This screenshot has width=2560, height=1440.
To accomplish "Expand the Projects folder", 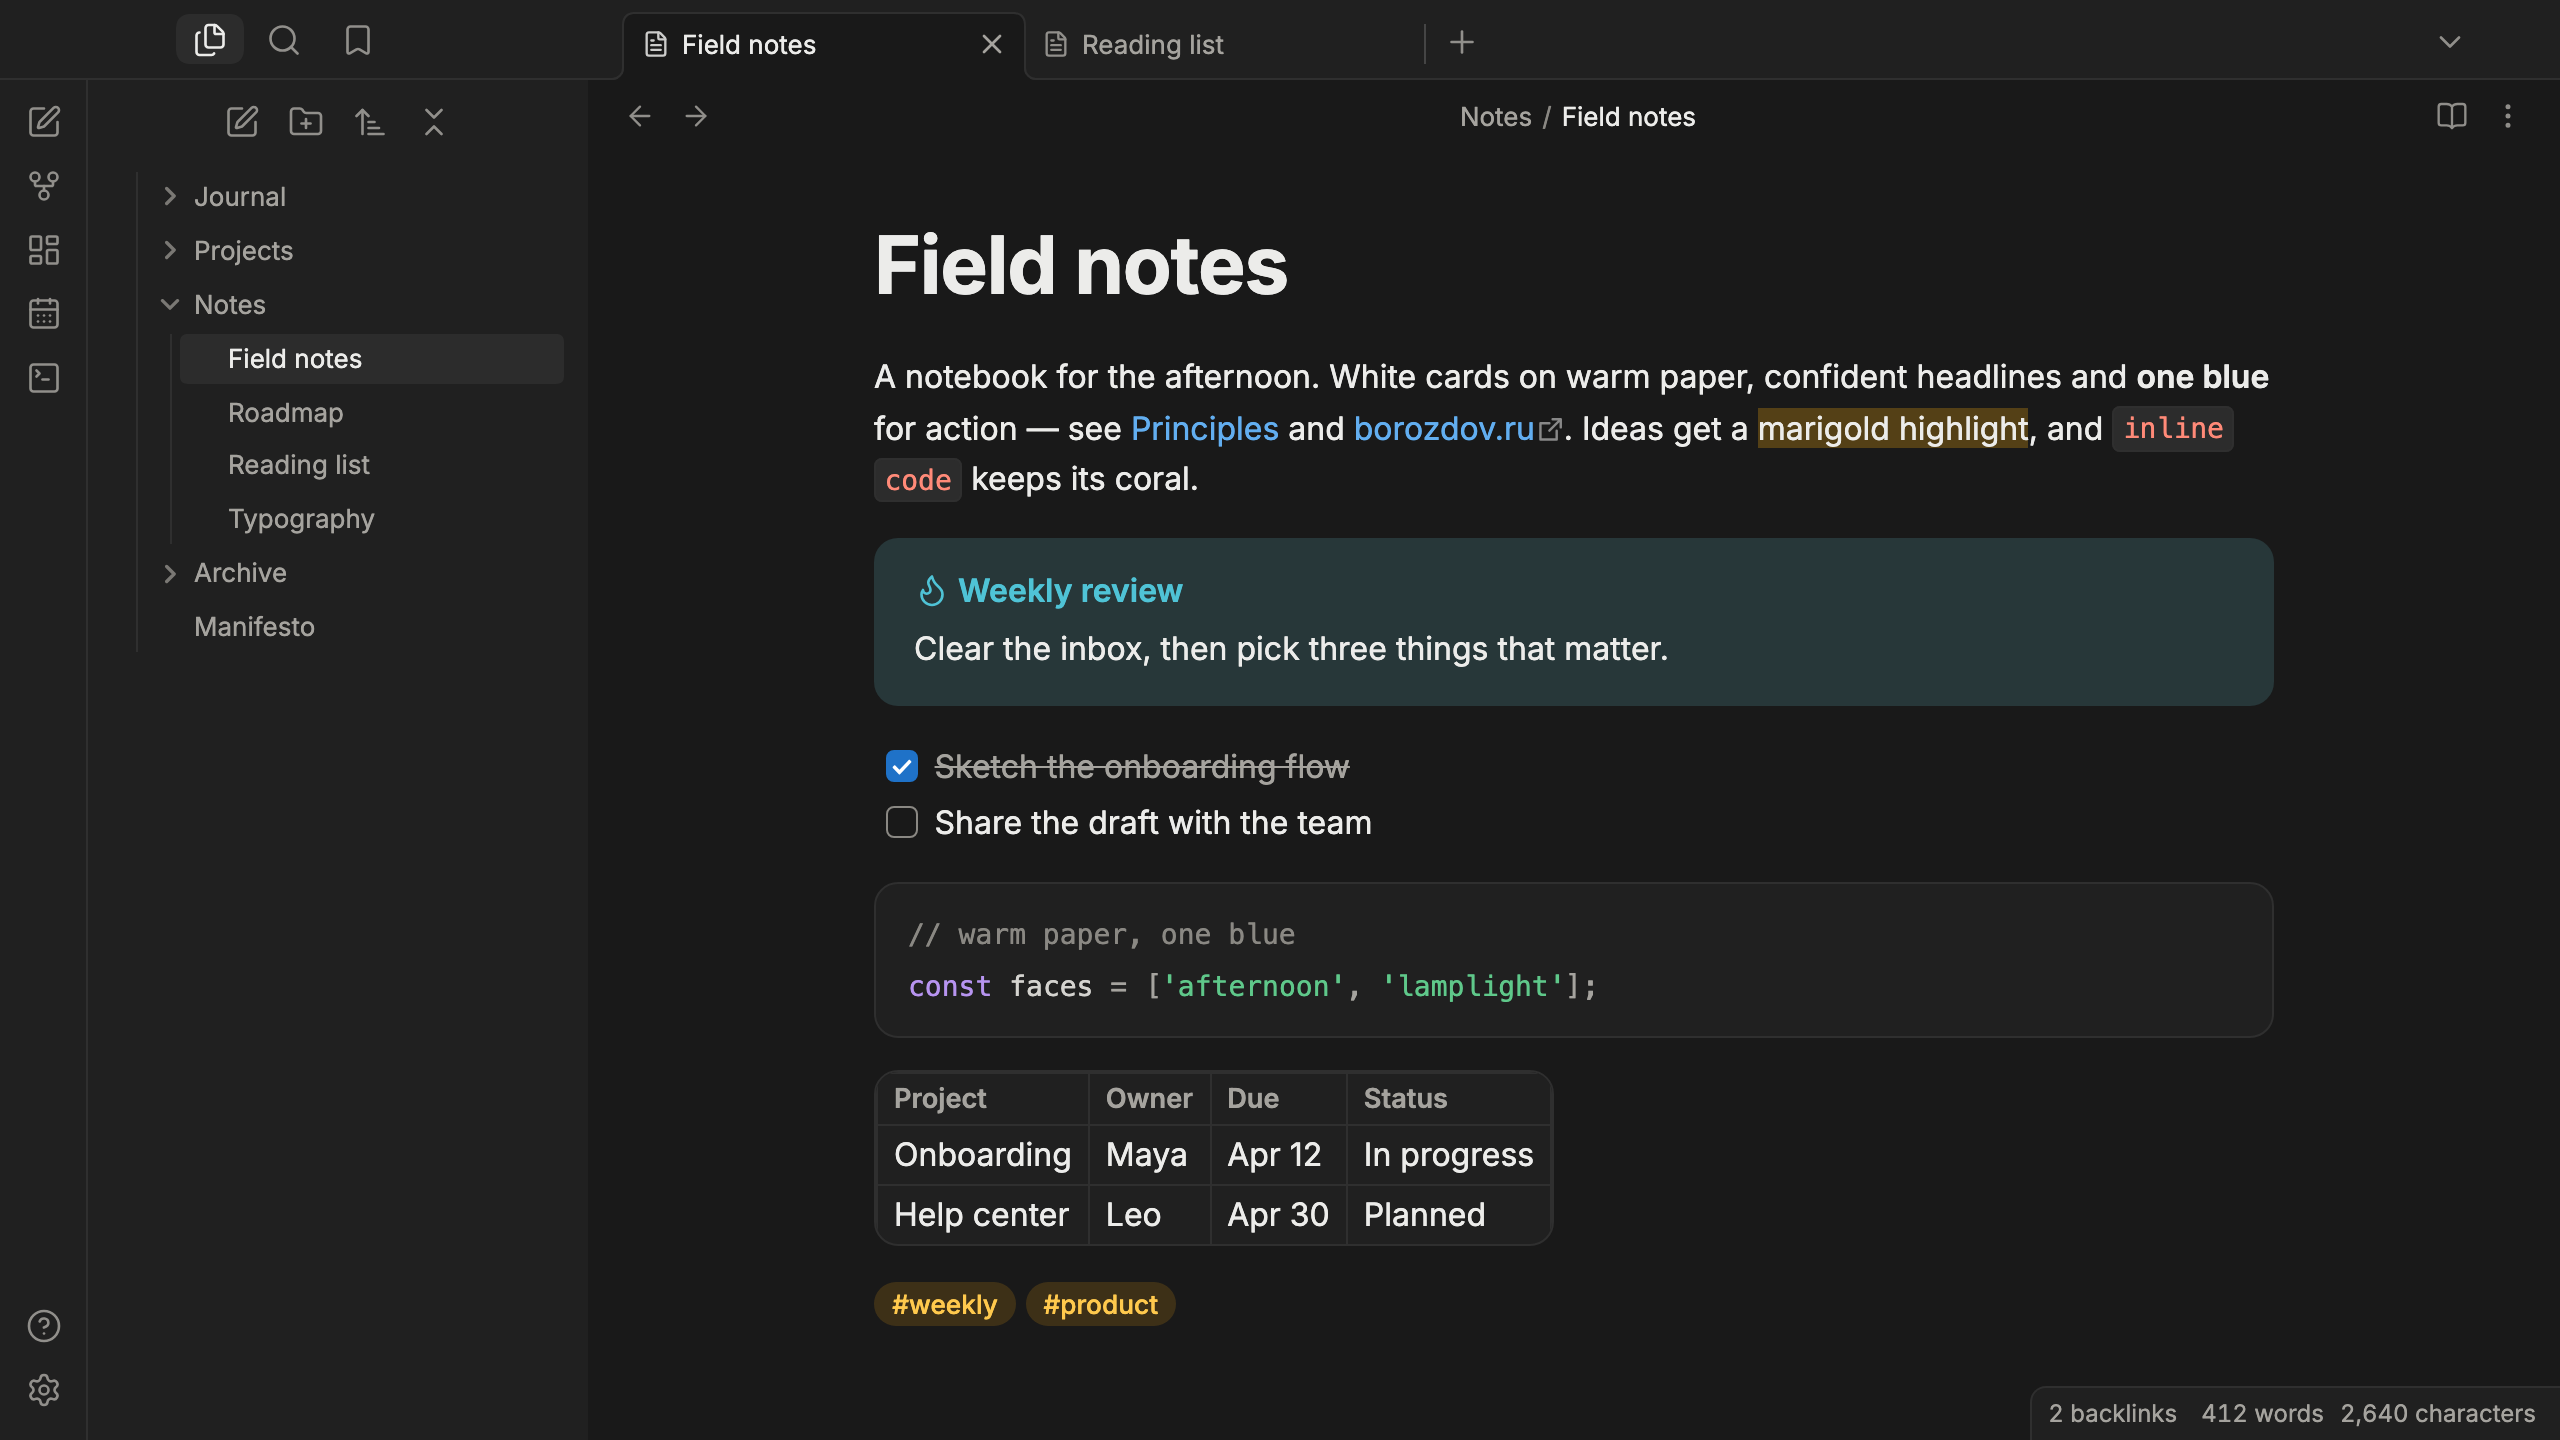I will coord(170,251).
